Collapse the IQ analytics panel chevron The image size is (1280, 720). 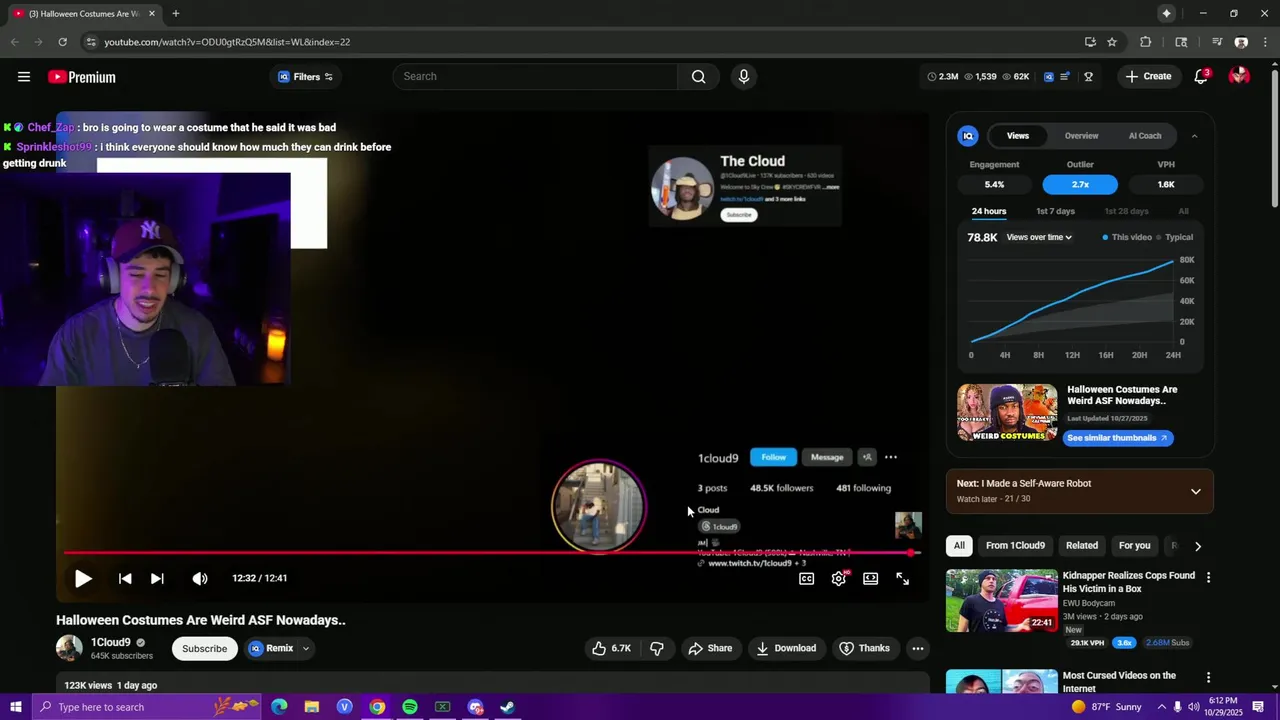[x=1194, y=136]
